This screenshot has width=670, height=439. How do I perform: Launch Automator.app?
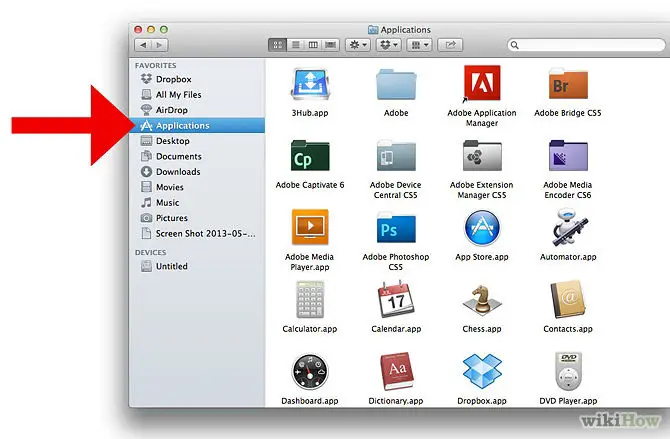click(568, 227)
